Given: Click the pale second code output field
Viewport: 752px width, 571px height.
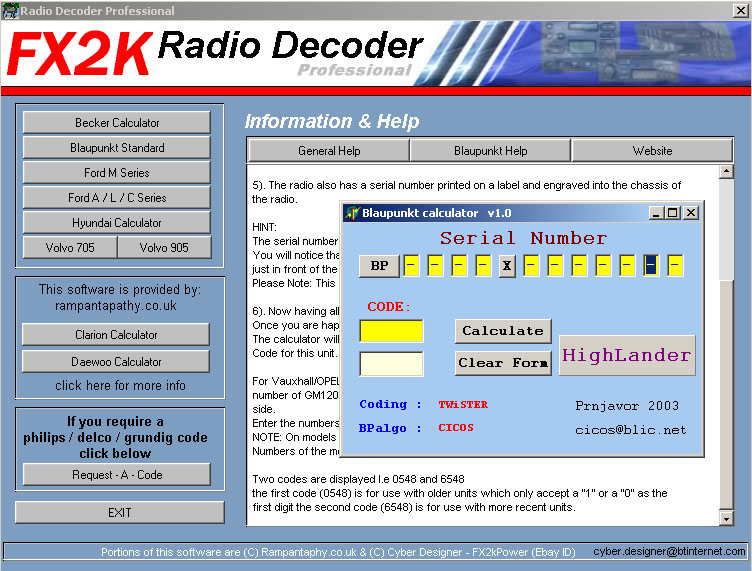Looking at the screenshot, I should coord(391,363).
